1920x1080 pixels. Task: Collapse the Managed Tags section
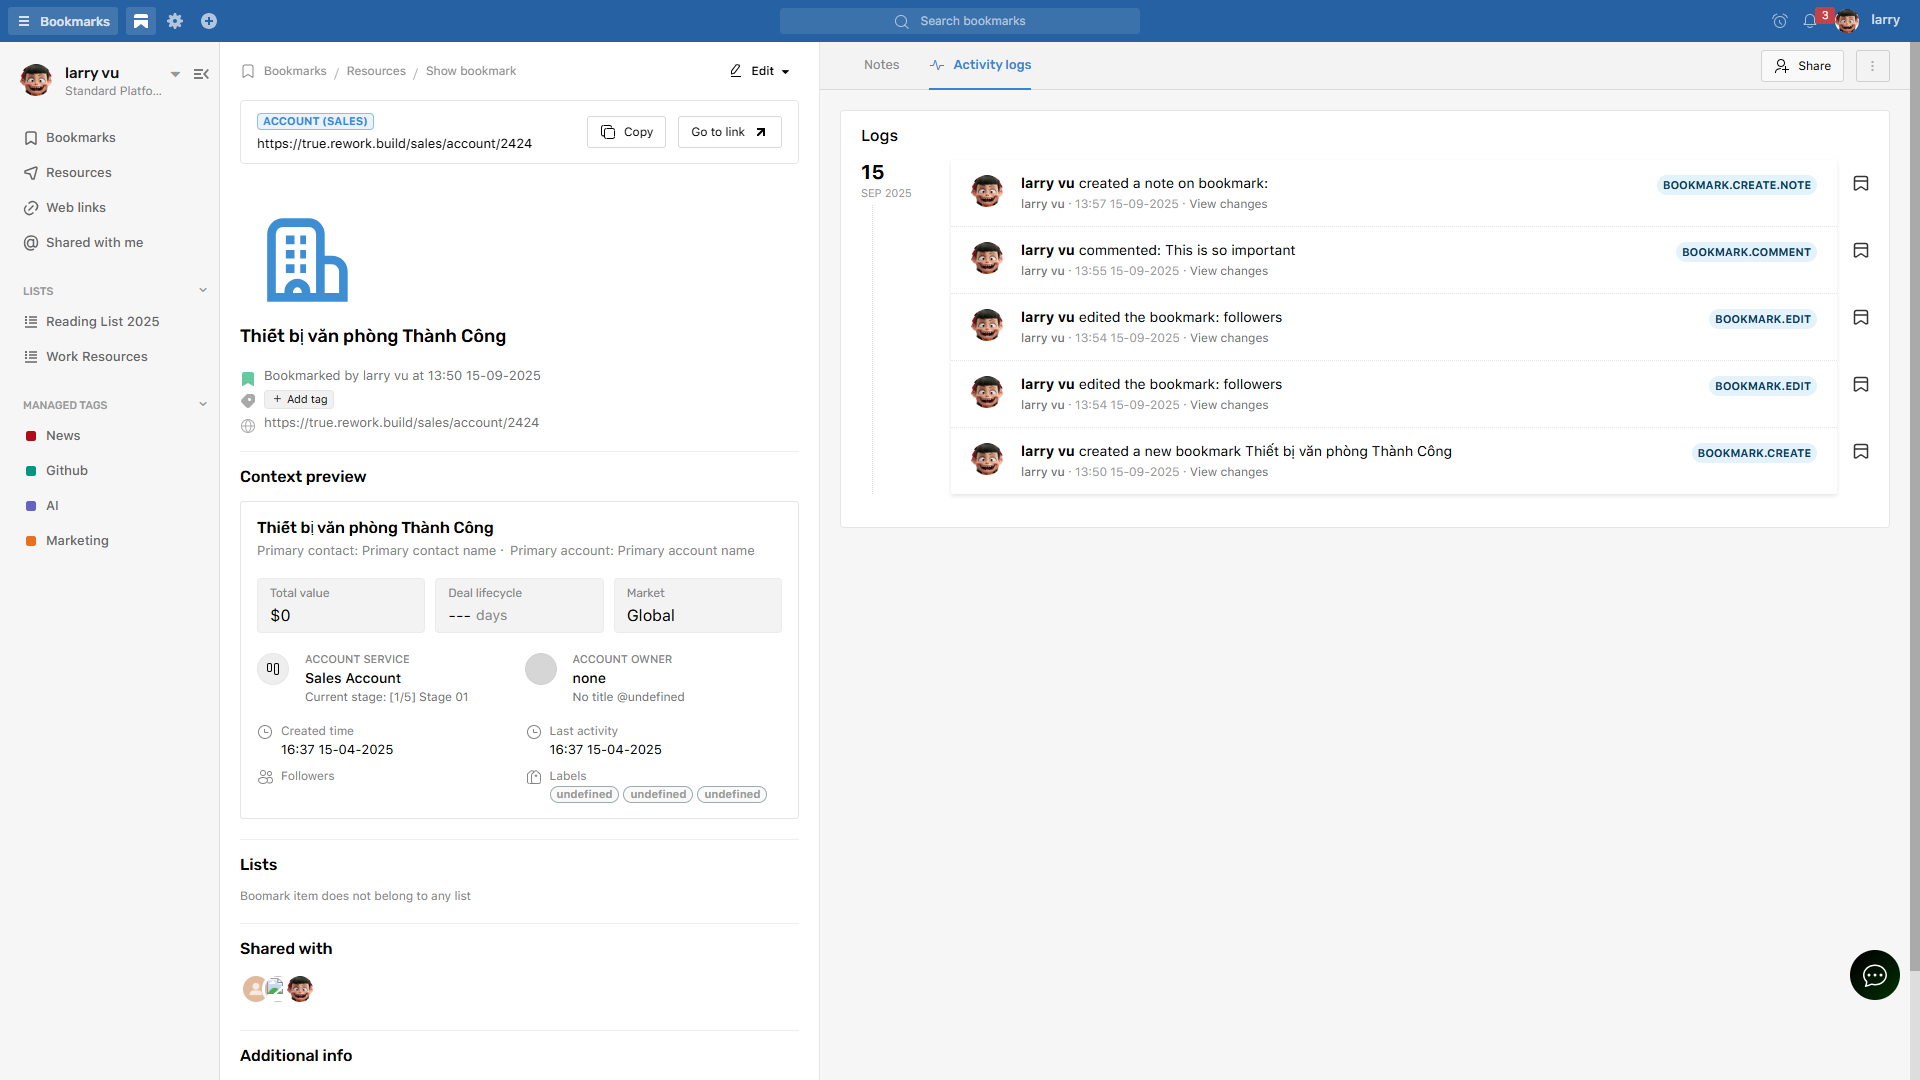(203, 405)
